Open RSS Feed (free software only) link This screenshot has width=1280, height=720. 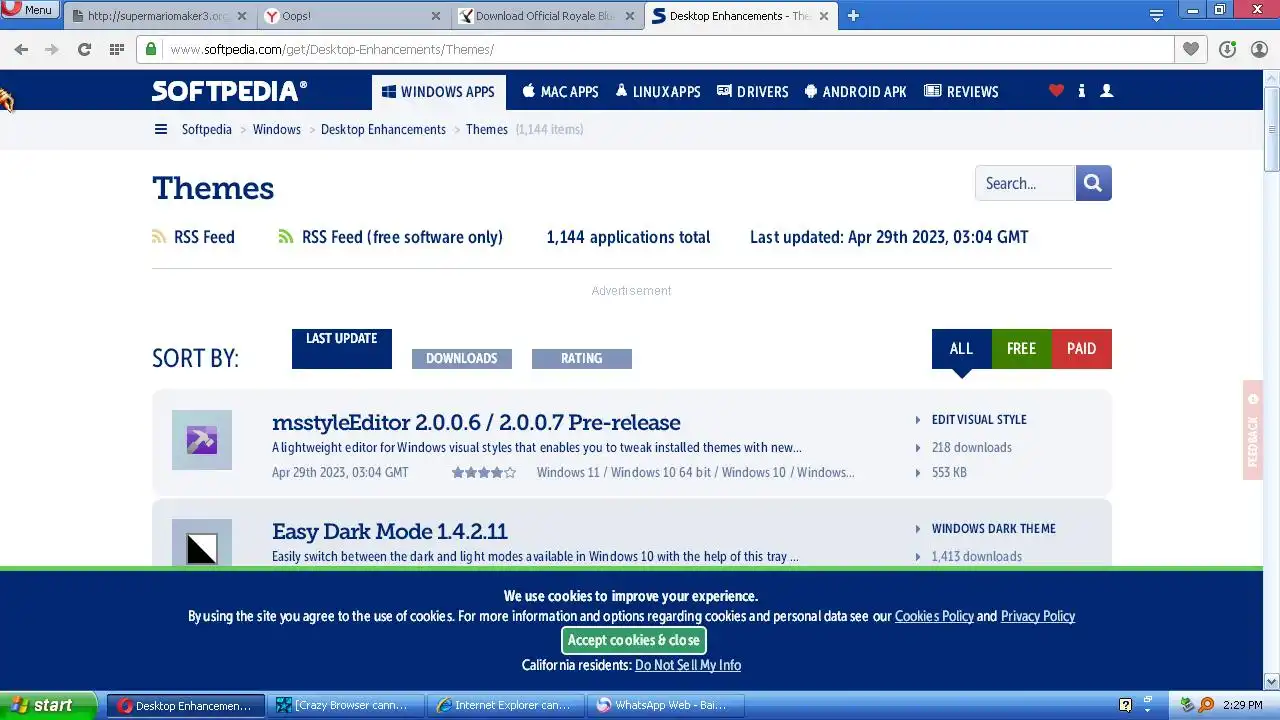(x=402, y=237)
